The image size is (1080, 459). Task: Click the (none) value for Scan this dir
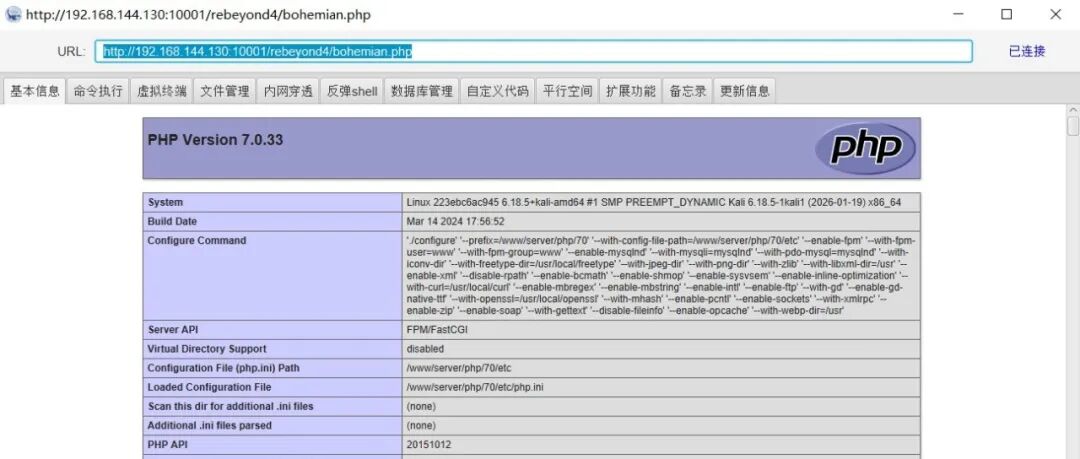[x=421, y=407]
